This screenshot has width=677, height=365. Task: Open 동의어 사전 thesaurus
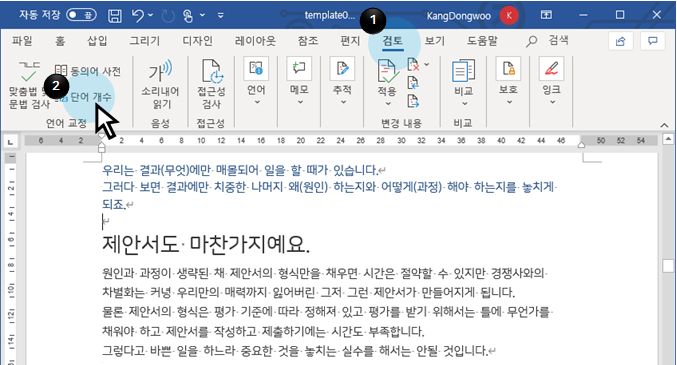click(88, 70)
